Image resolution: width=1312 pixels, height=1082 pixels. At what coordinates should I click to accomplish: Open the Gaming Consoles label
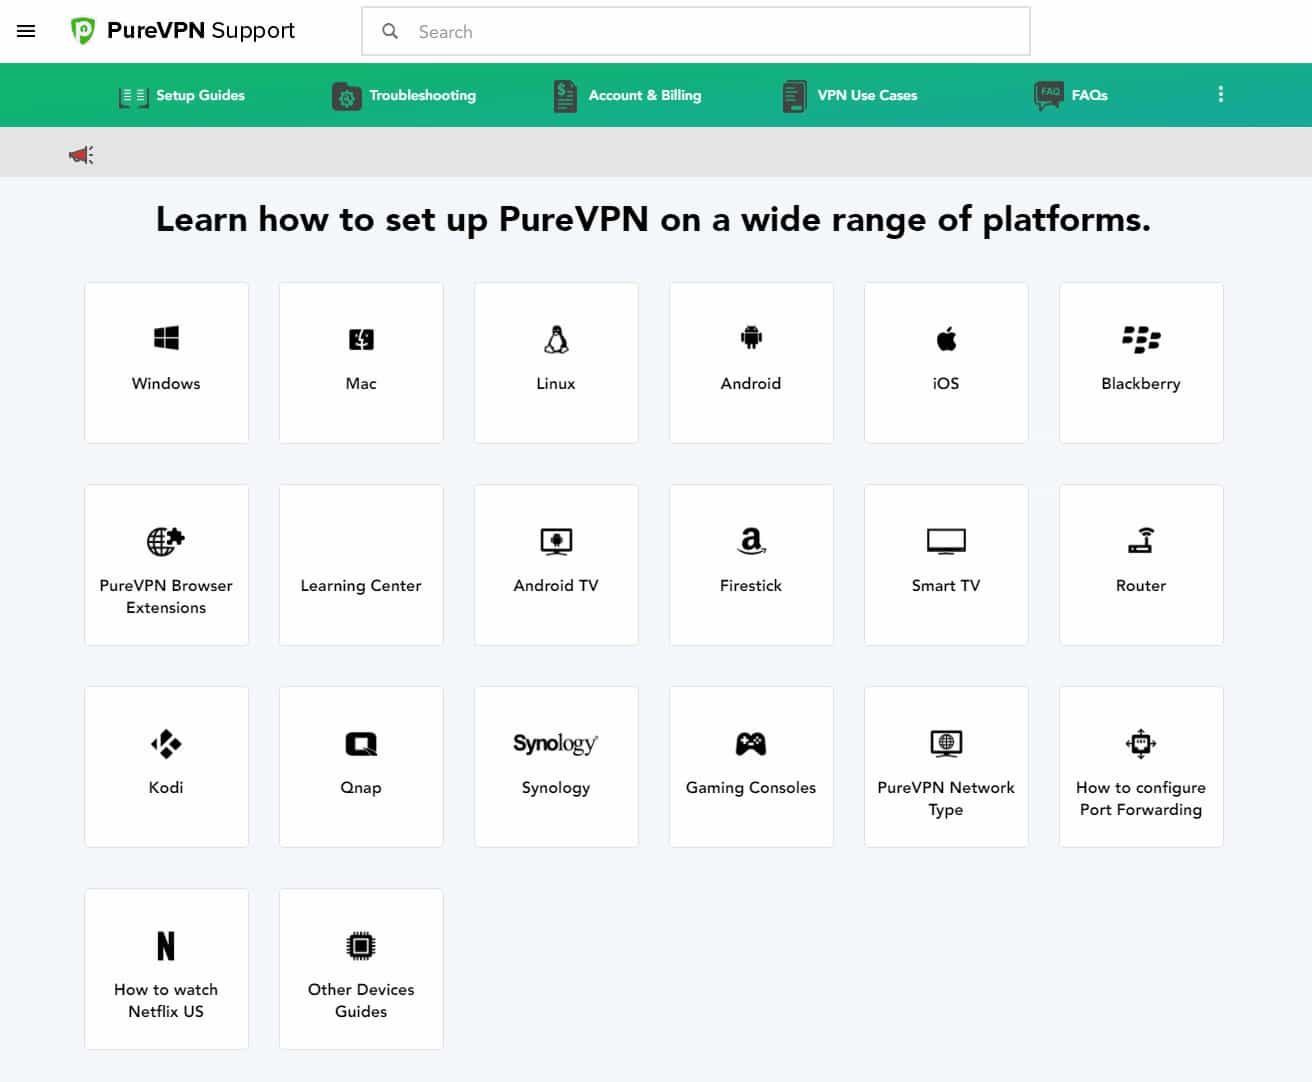[751, 787]
